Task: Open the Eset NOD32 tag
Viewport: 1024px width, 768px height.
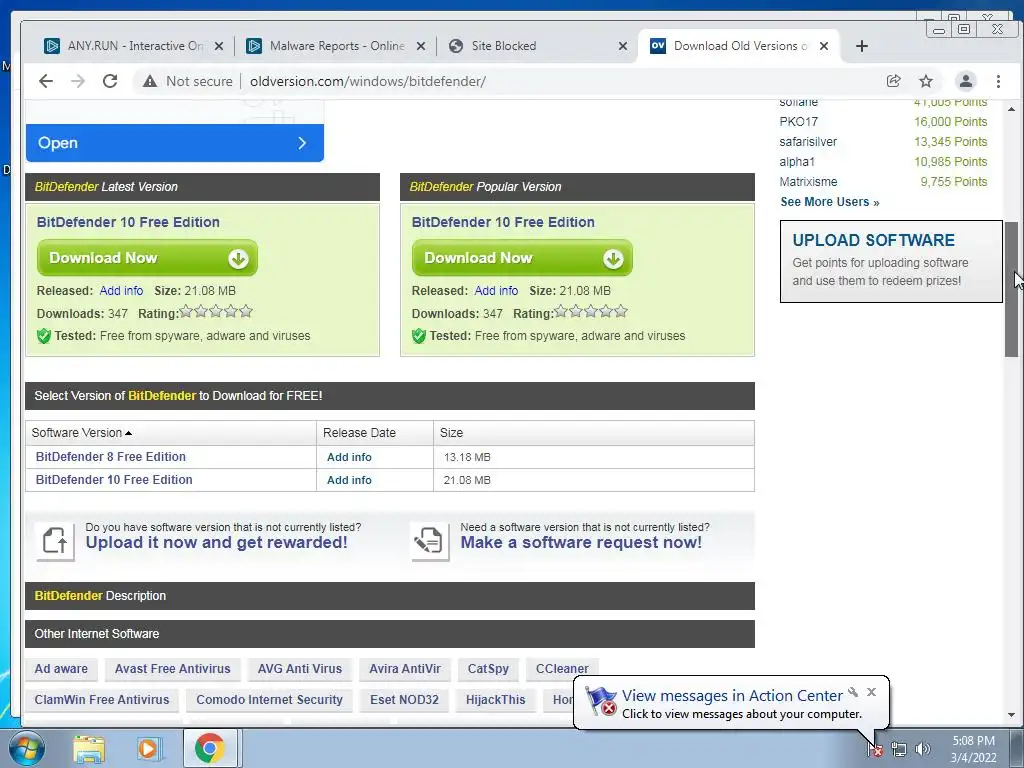Action: pos(404,699)
